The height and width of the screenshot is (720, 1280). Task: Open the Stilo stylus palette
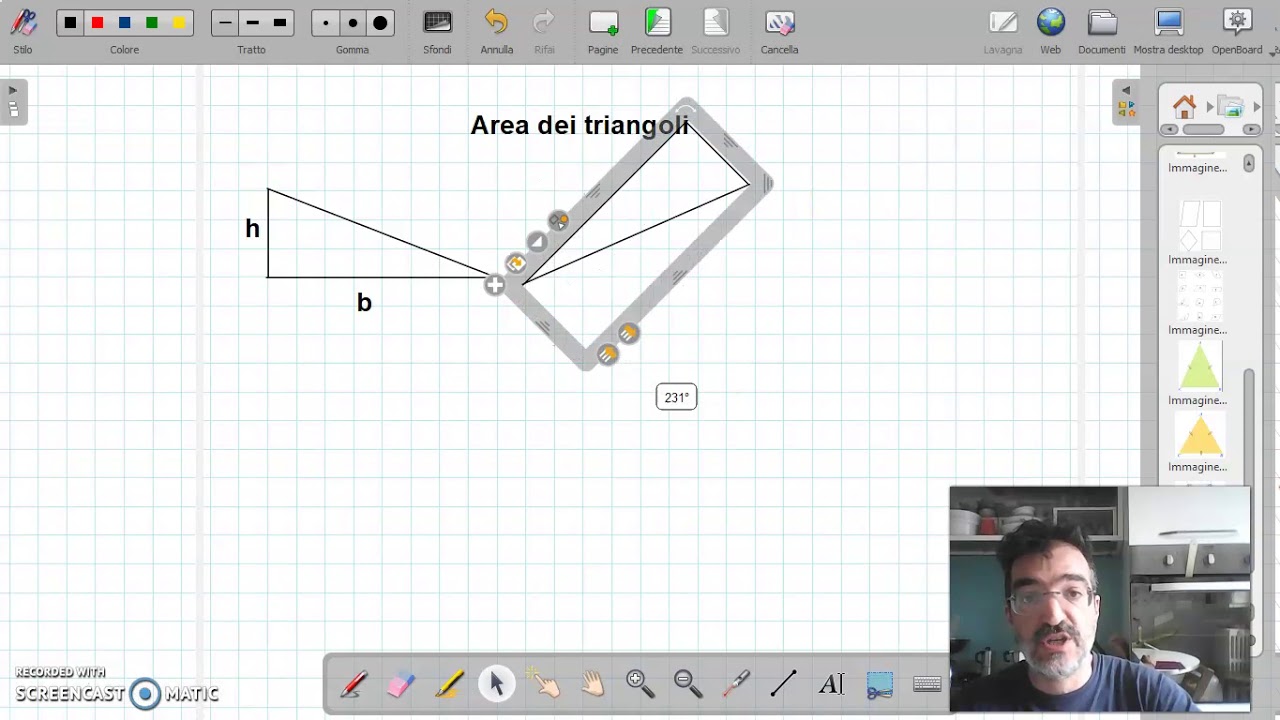[x=23, y=30]
